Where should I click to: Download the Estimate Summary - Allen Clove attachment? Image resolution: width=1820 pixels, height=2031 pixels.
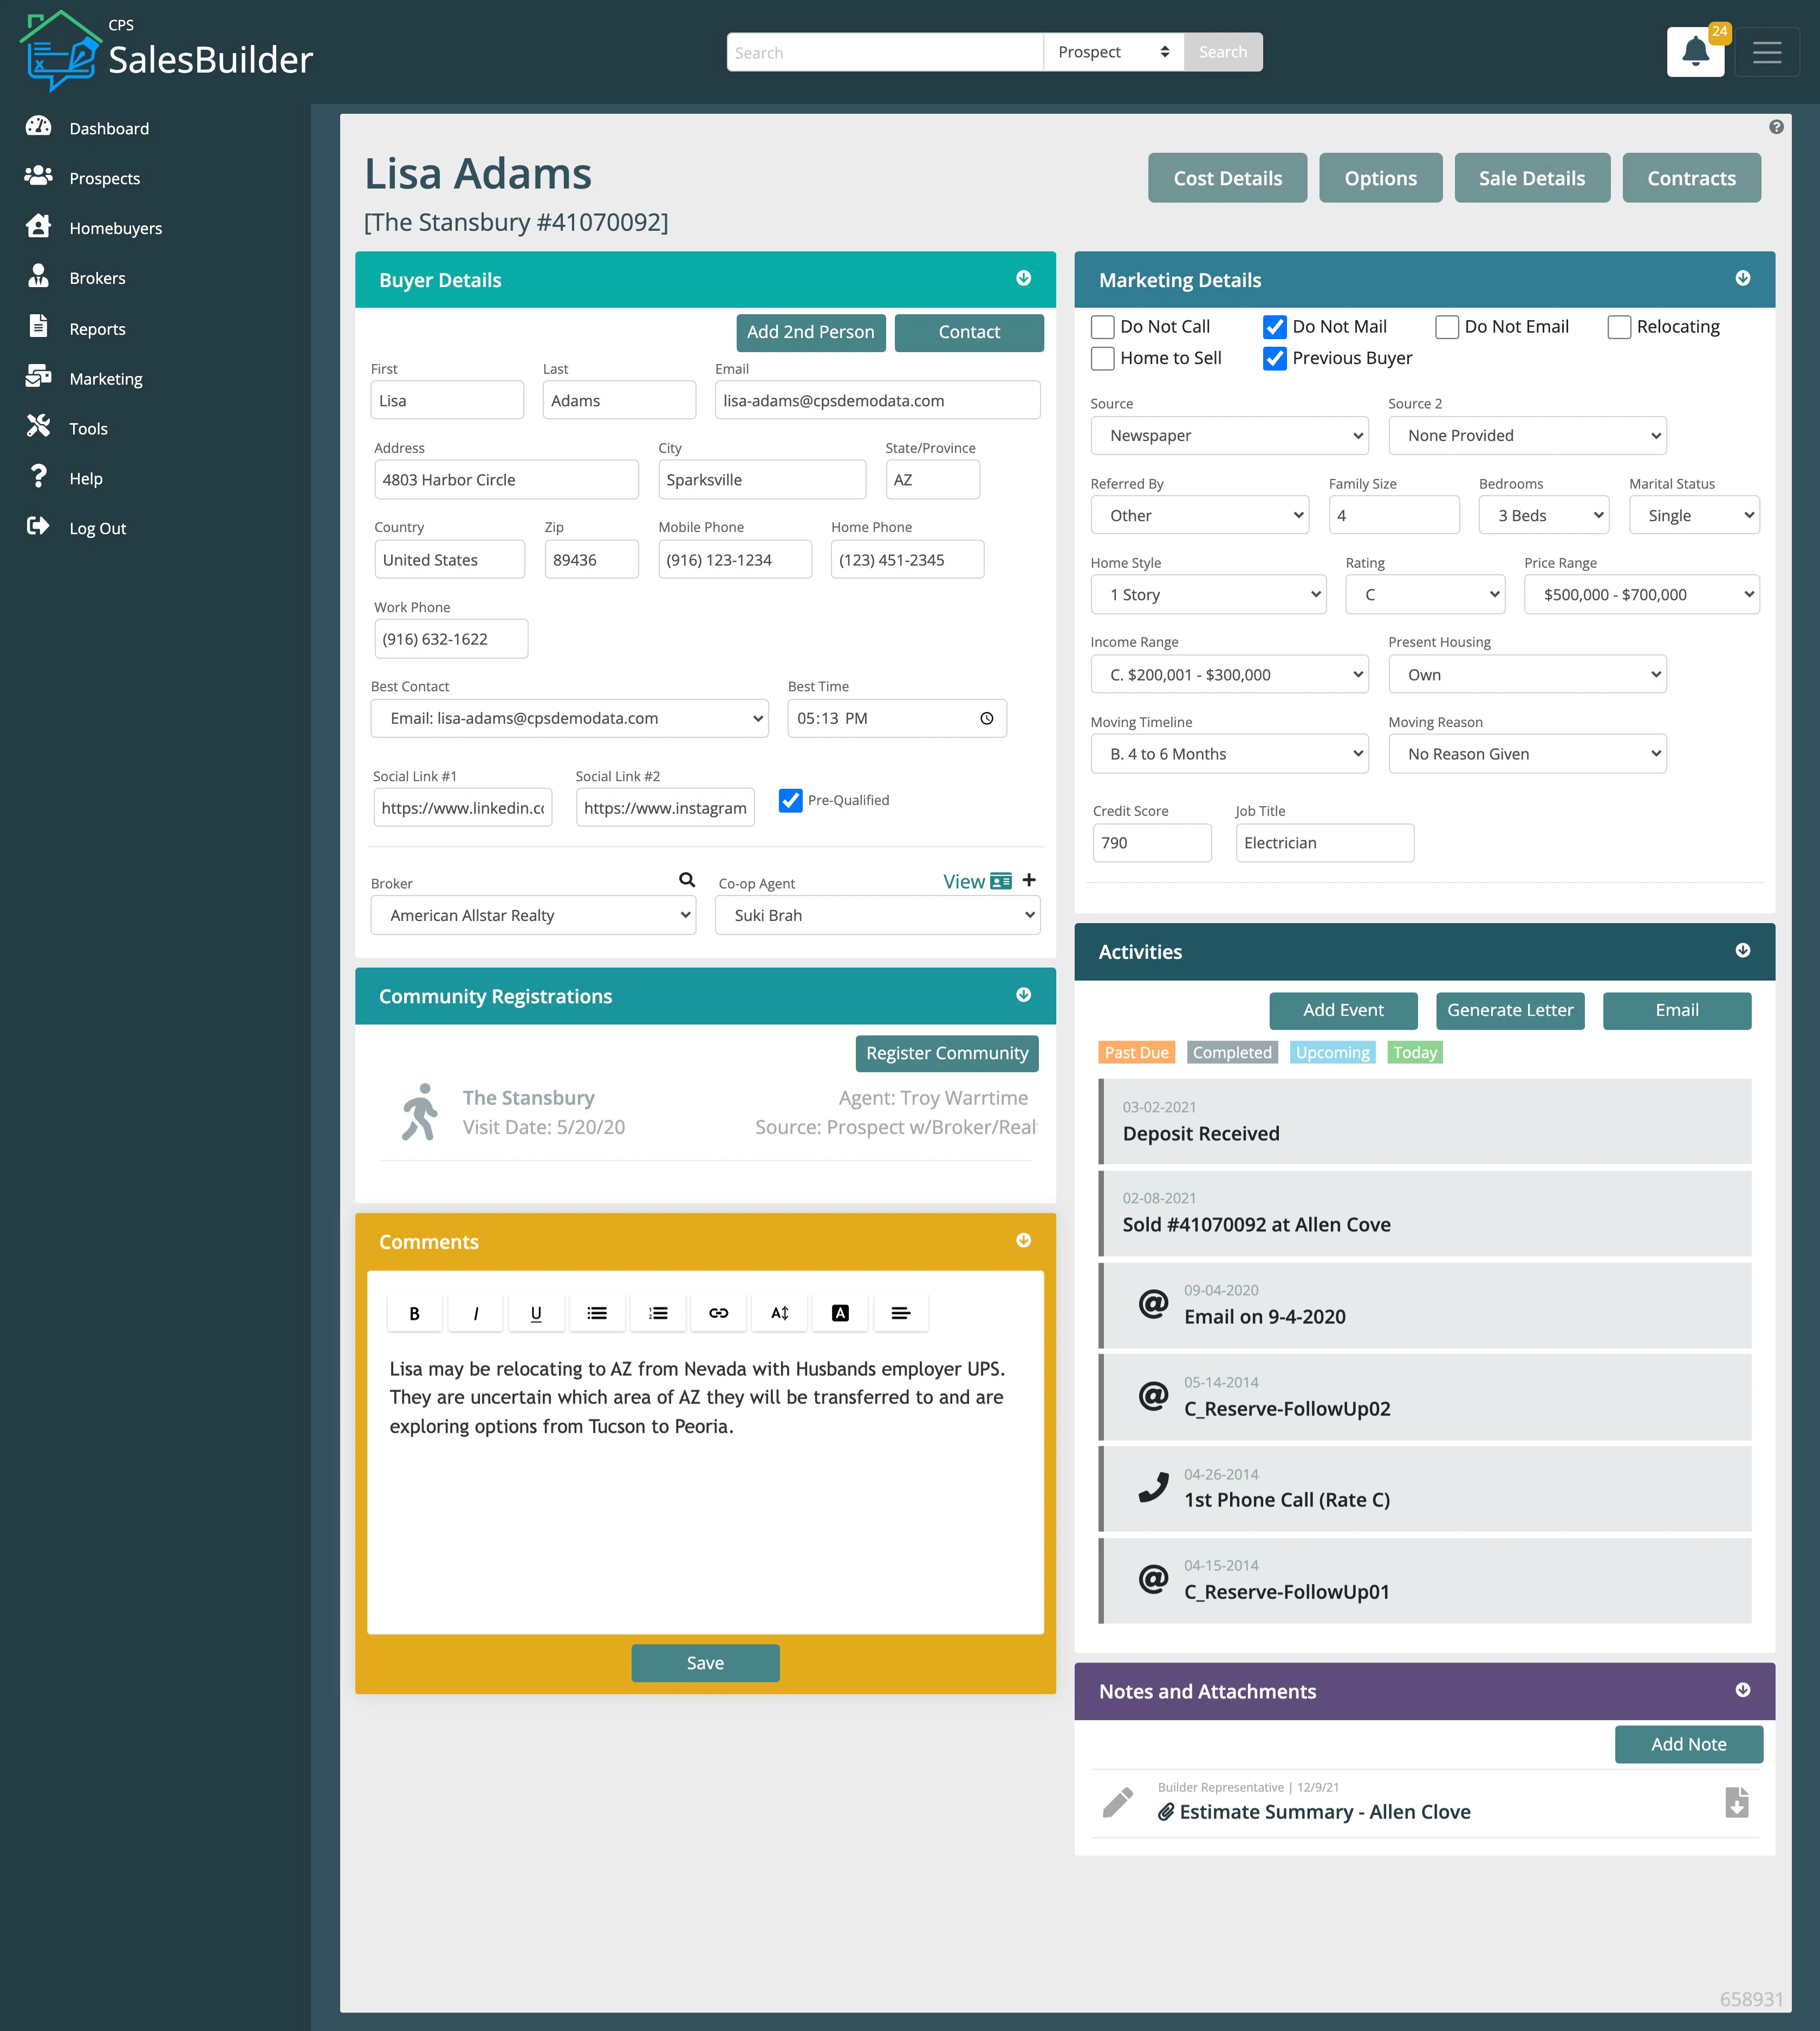coord(1737,1802)
